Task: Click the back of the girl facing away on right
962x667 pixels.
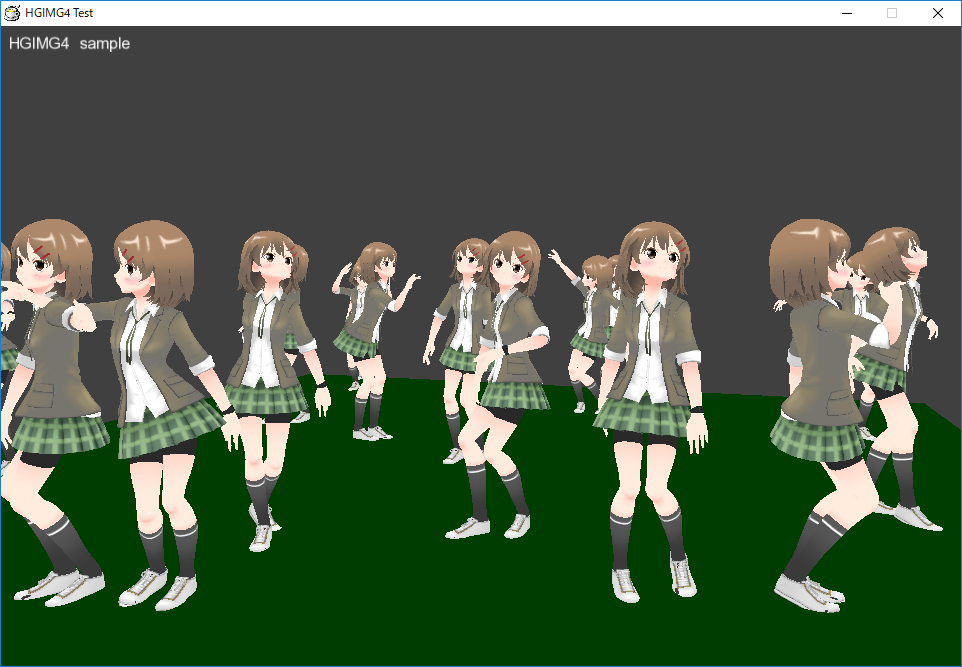Action: 815,370
